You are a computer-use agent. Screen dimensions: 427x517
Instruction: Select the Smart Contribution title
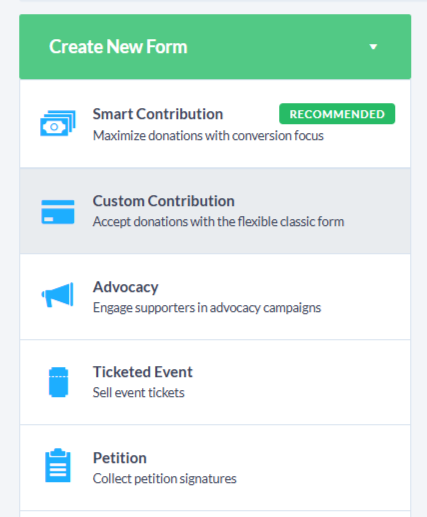pyautogui.click(x=158, y=114)
